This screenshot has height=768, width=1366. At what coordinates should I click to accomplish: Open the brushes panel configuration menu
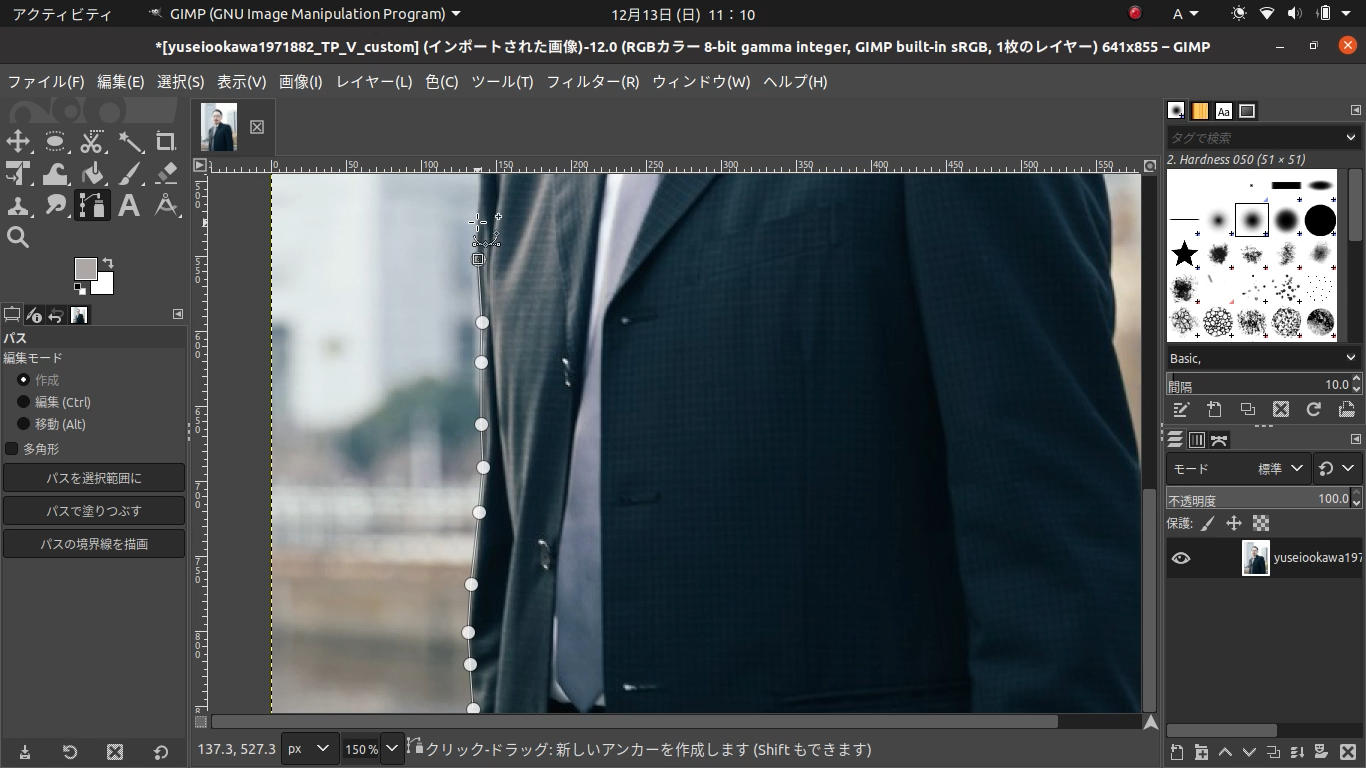point(1356,110)
